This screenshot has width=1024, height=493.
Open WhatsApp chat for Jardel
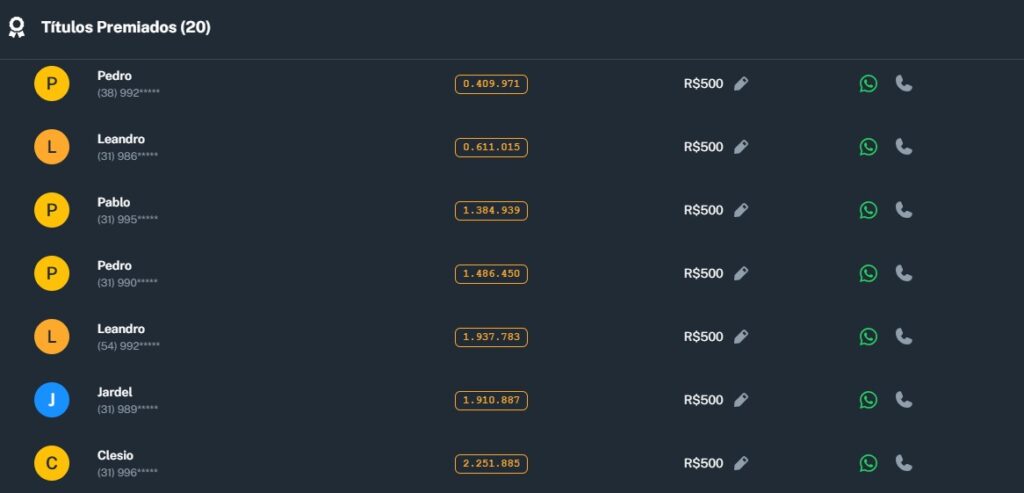[868, 400]
